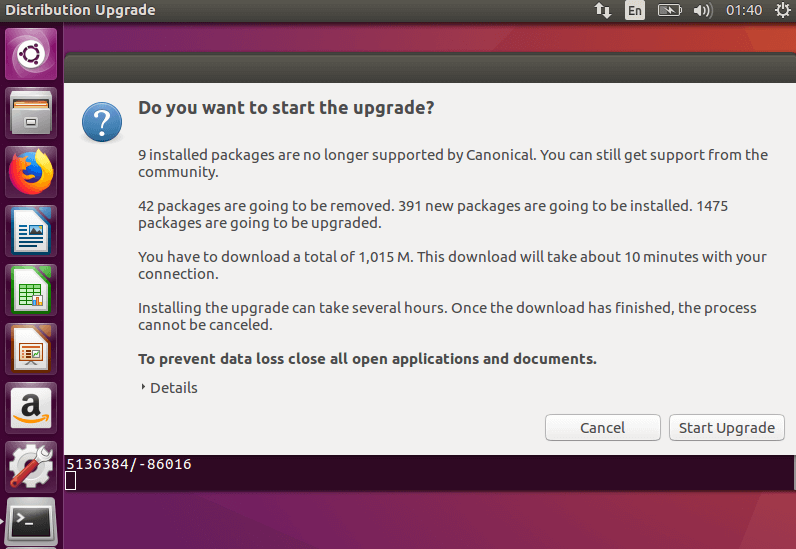The image size is (796, 549).
Task: Cancel the distribution upgrade
Action: [x=602, y=428]
